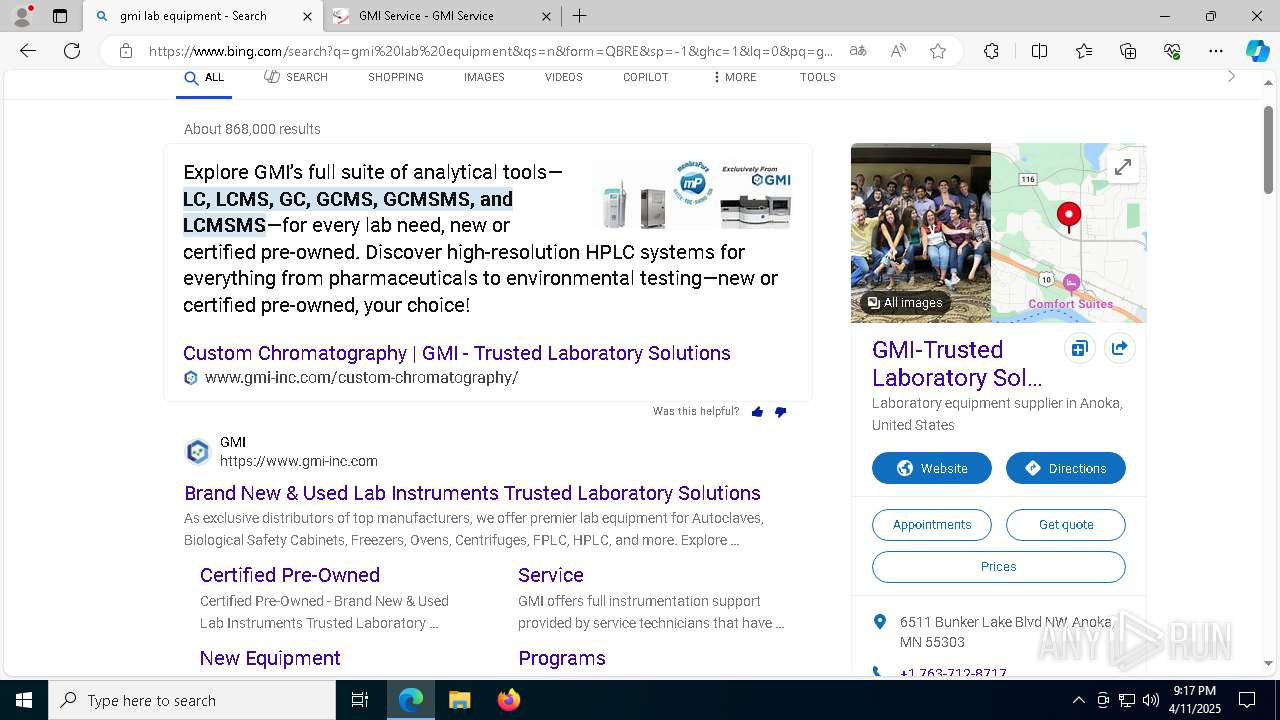Switch to GMI Service browser tab

tap(443, 16)
